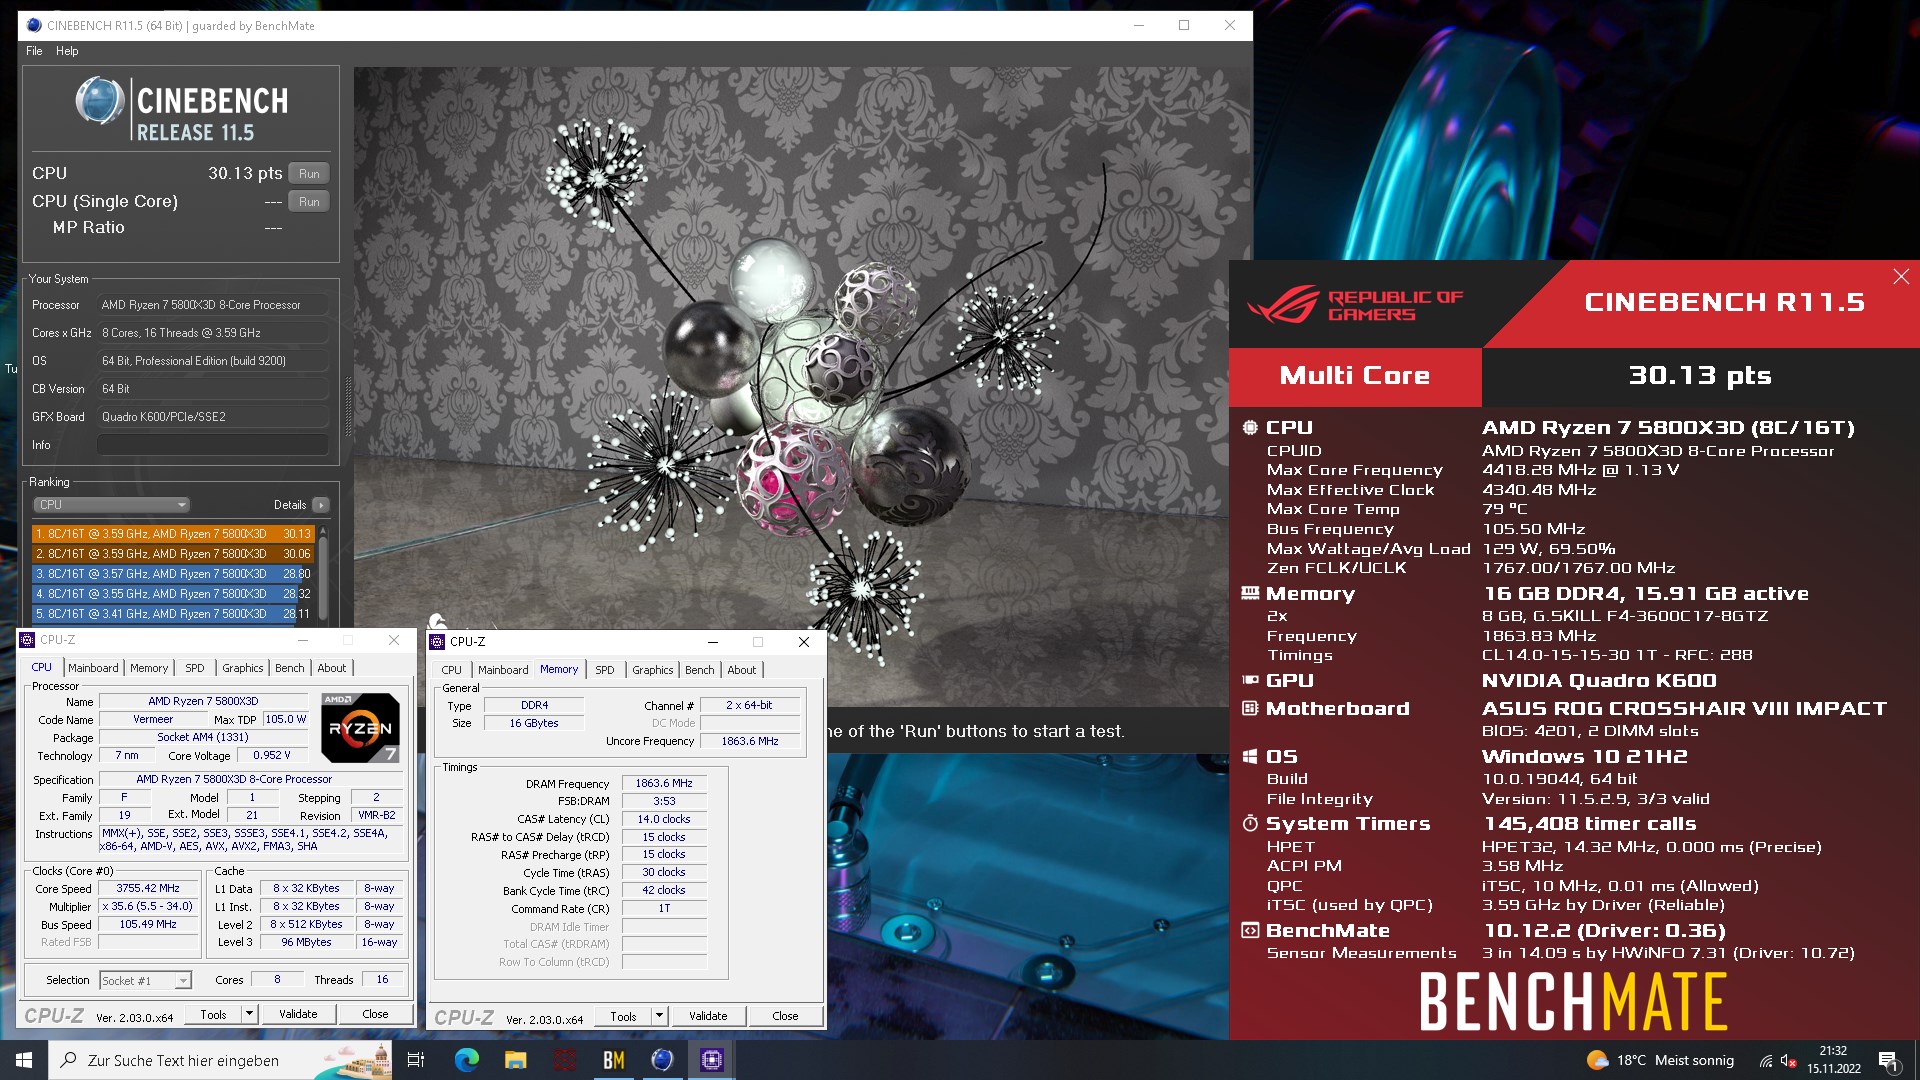Switch to Memory tab in left CPU-Z window
Image resolution: width=1920 pixels, height=1080 pixels.
point(149,668)
